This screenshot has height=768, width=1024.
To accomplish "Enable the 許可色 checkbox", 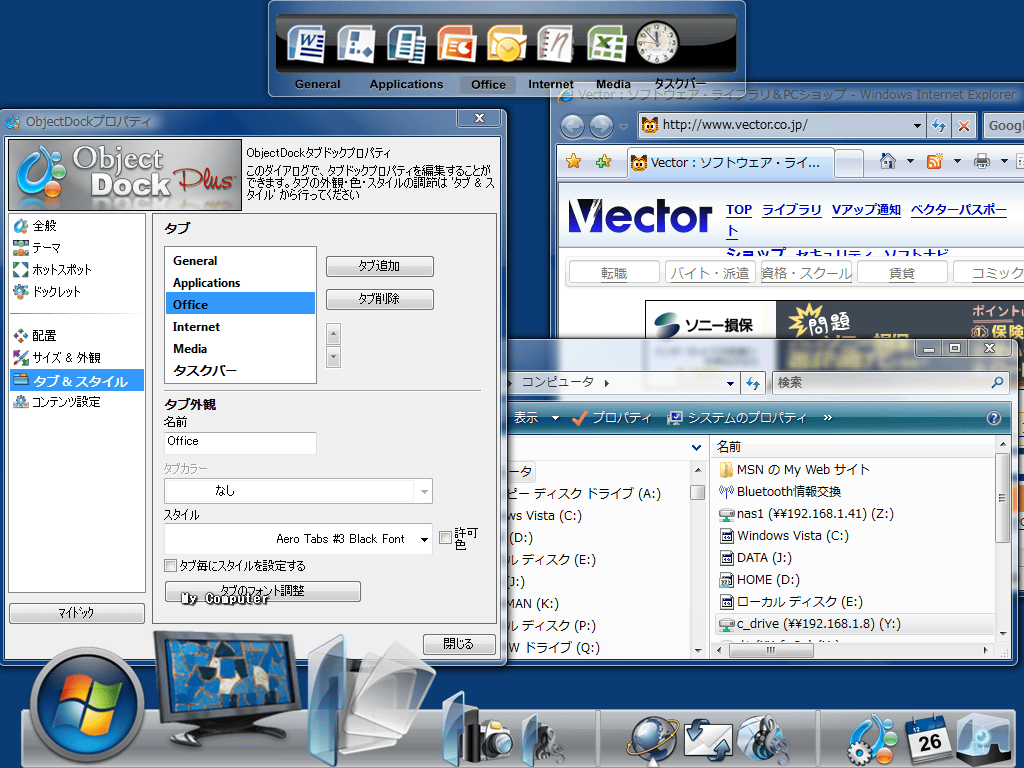I will pos(445,537).
